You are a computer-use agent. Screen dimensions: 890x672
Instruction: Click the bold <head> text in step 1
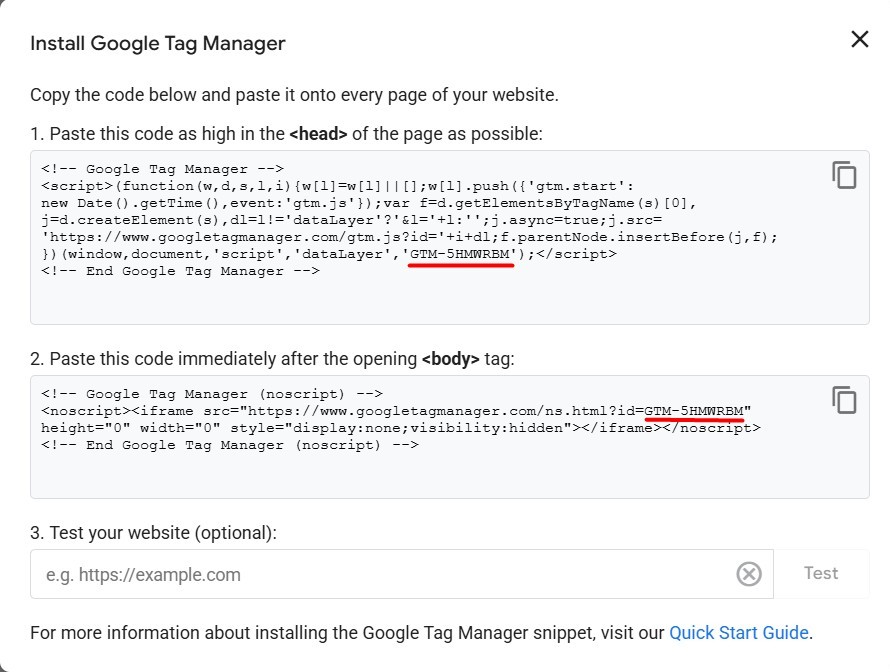coord(318,134)
